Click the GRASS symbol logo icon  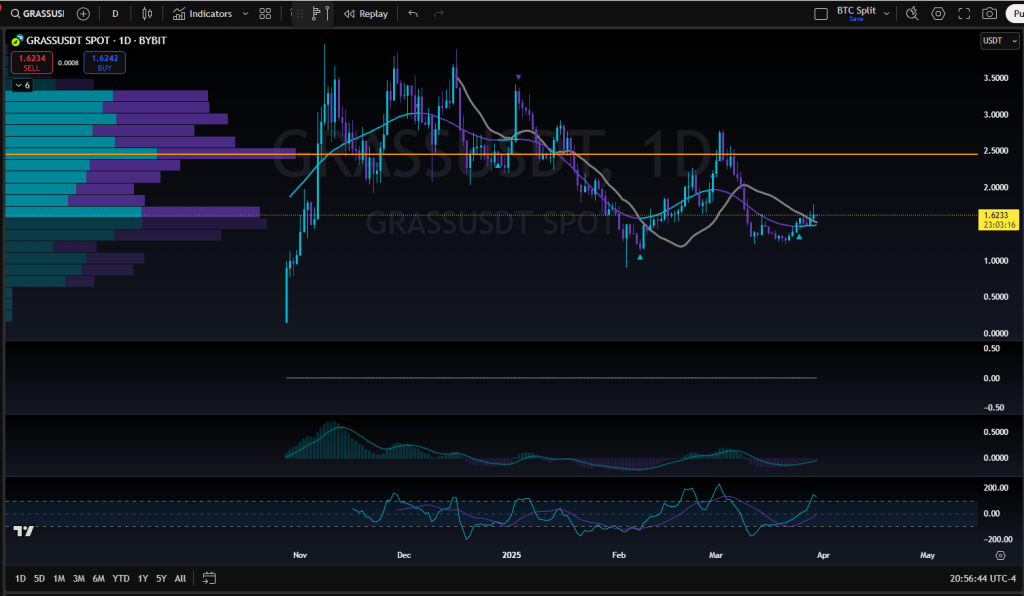click(17, 40)
